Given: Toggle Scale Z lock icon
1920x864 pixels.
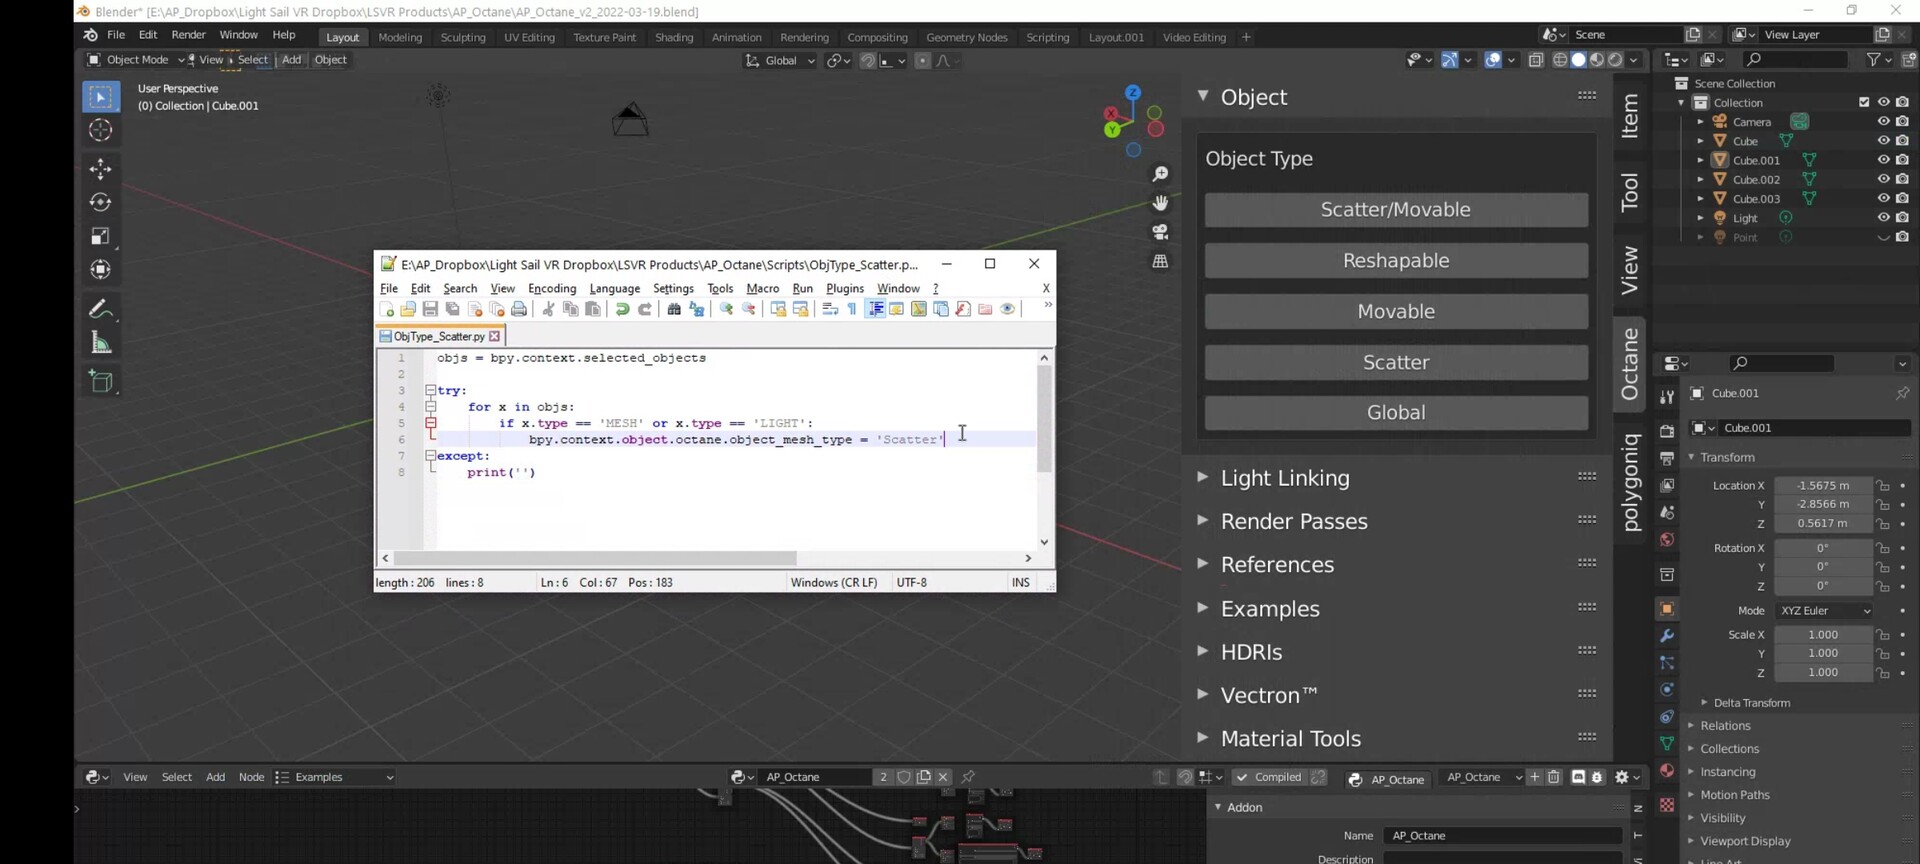Looking at the screenshot, I should (1883, 673).
